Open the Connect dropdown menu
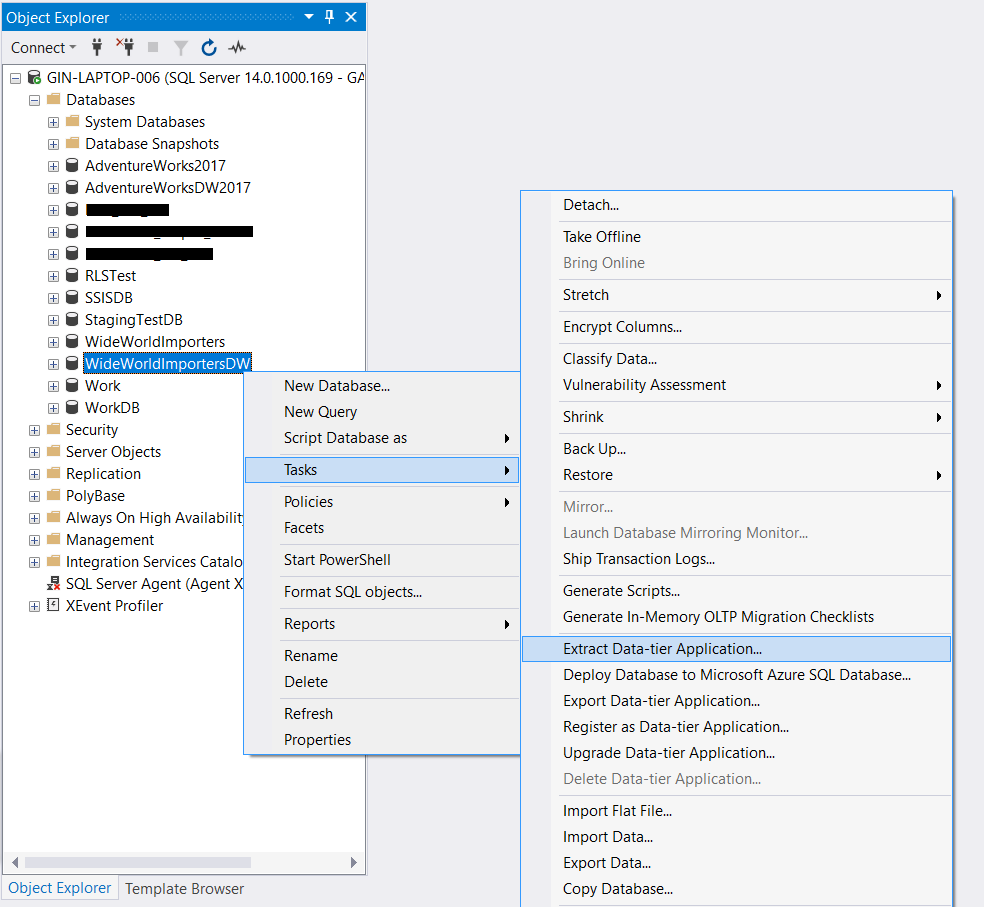Image resolution: width=984 pixels, height=907 pixels. (43, 47)
